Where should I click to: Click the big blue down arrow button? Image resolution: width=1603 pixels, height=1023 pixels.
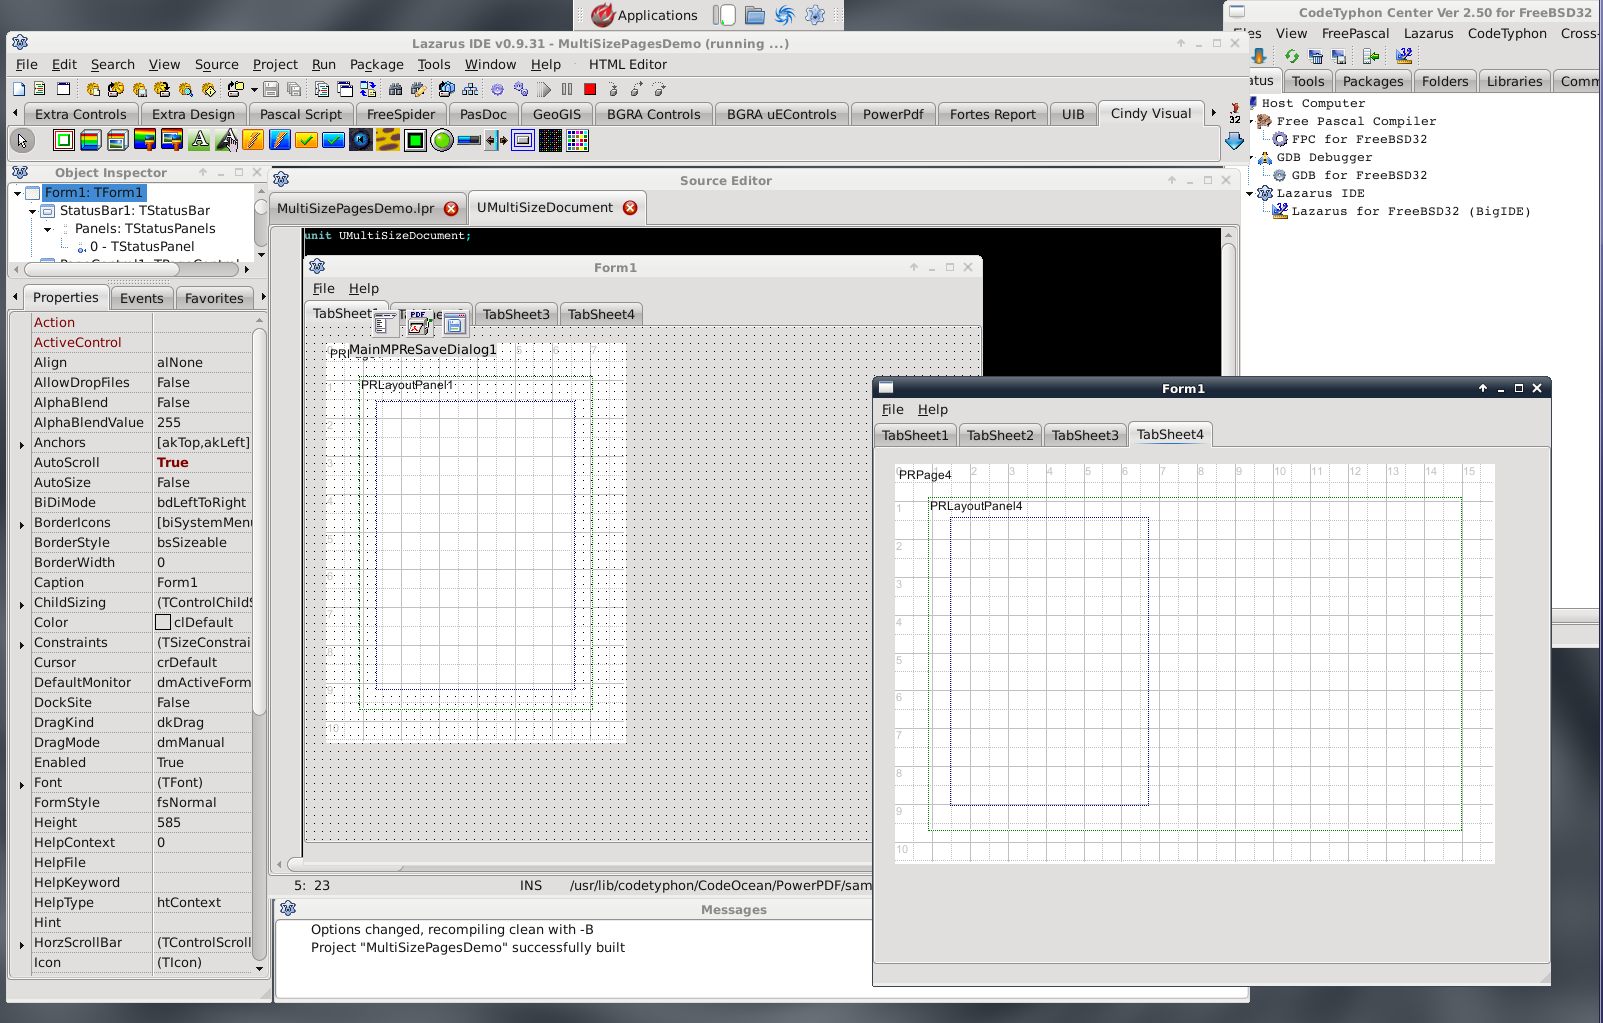click(1234, 141)
